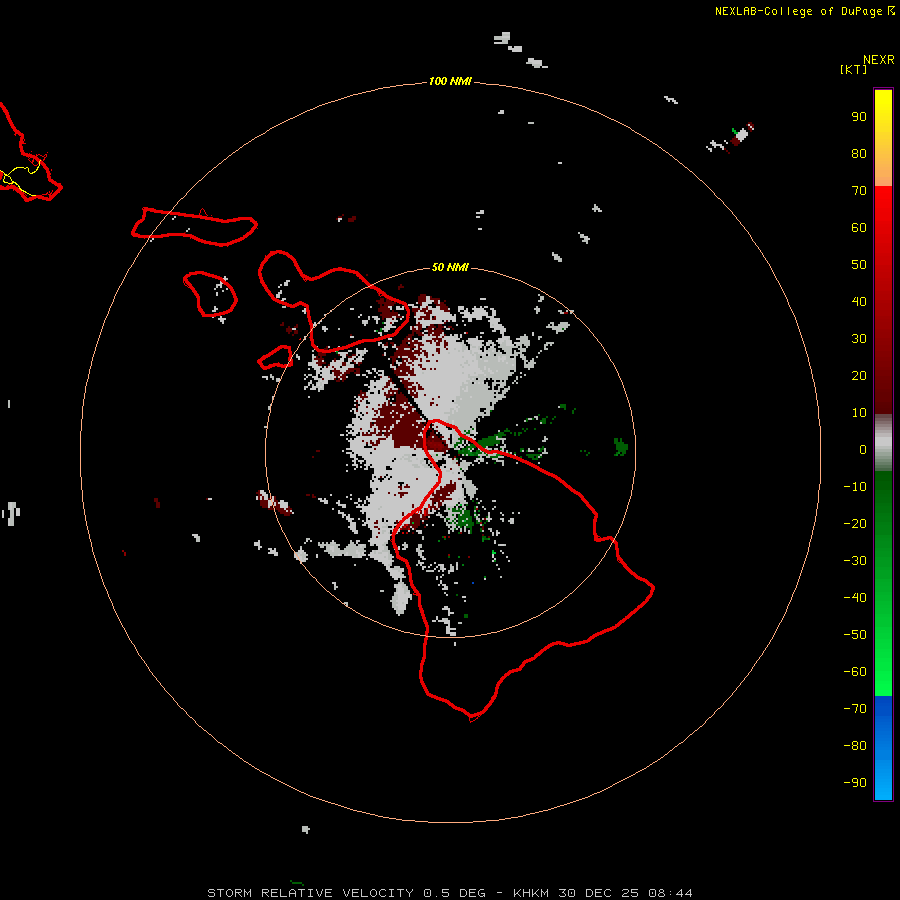Click the 50 value on the velocity scale
This screenshot has width=900, height=900.
tap(859, 265)
